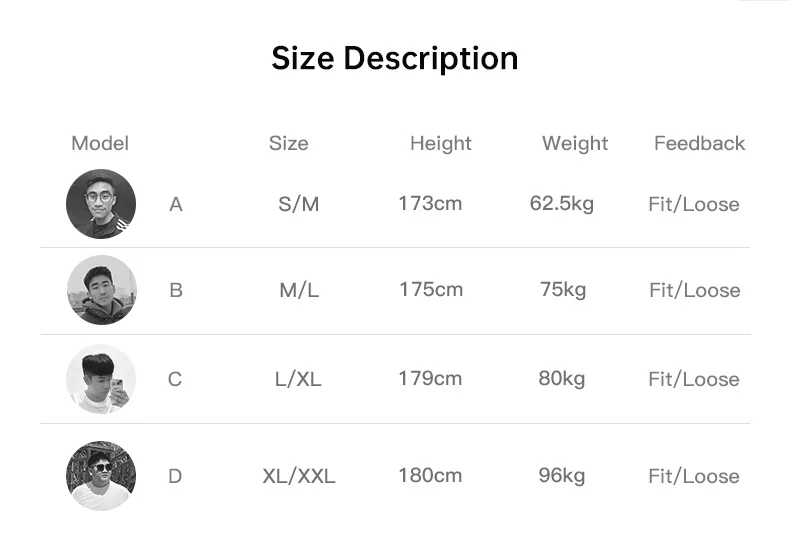Select the S/M size cell
The width and height of the screenshot is (790, 537).
click(298, 204)
